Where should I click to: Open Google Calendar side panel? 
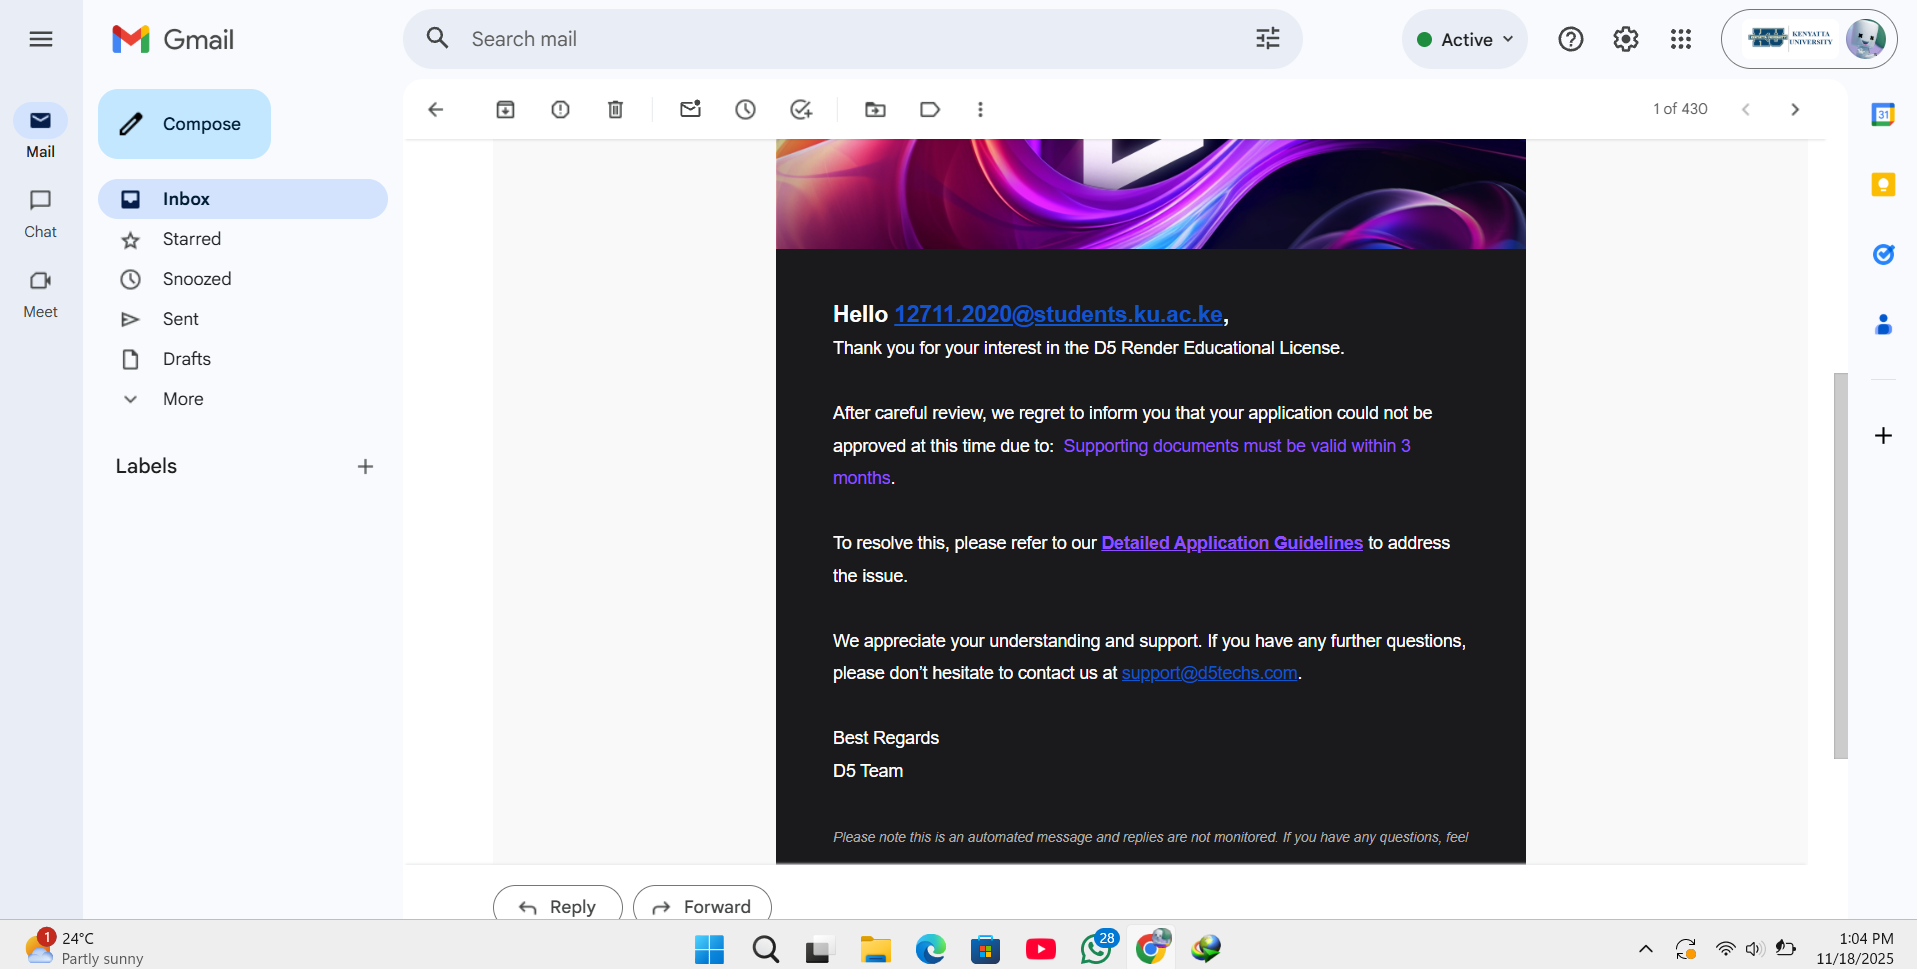click(1883, 115)
